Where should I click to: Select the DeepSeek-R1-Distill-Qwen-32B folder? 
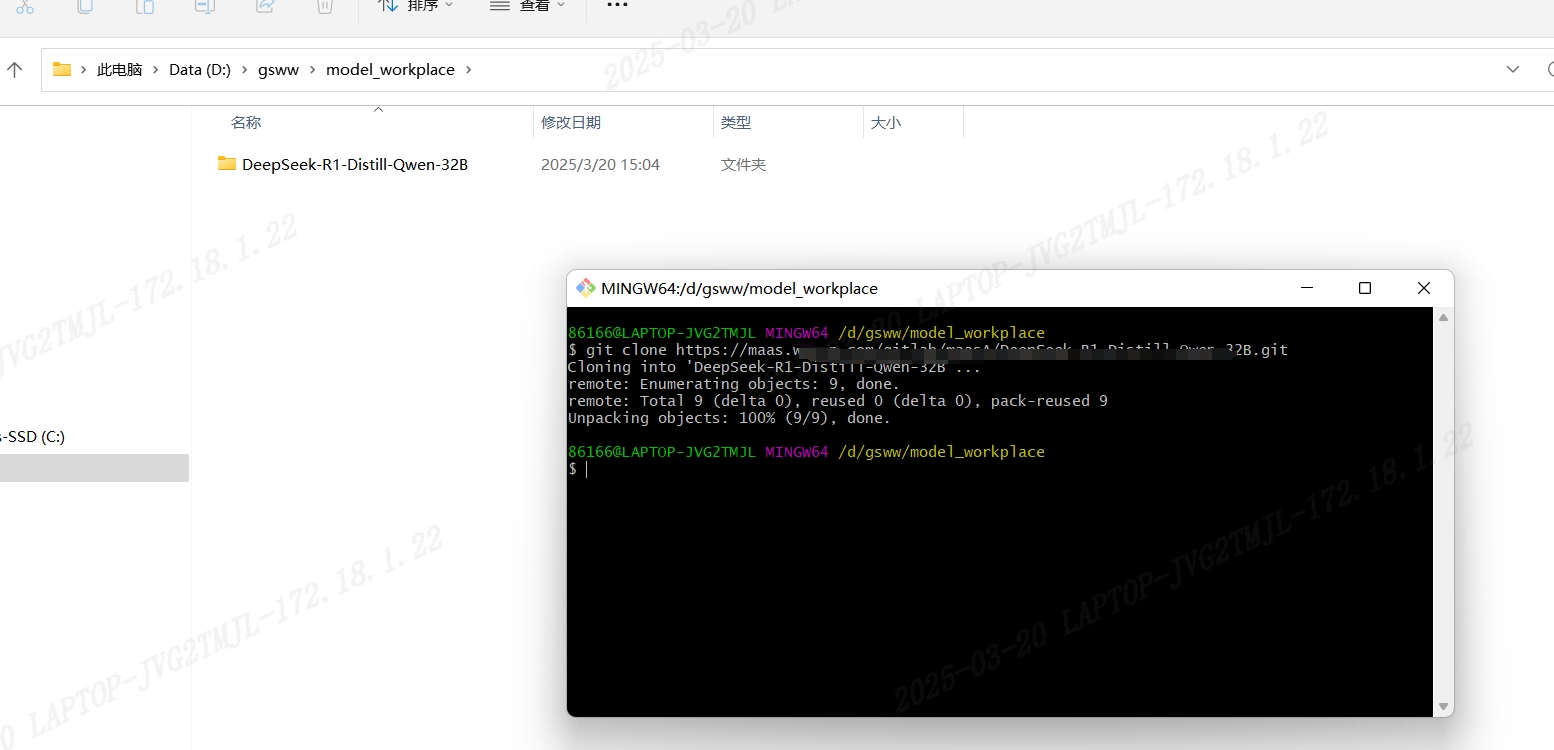[x=355, y=164]
